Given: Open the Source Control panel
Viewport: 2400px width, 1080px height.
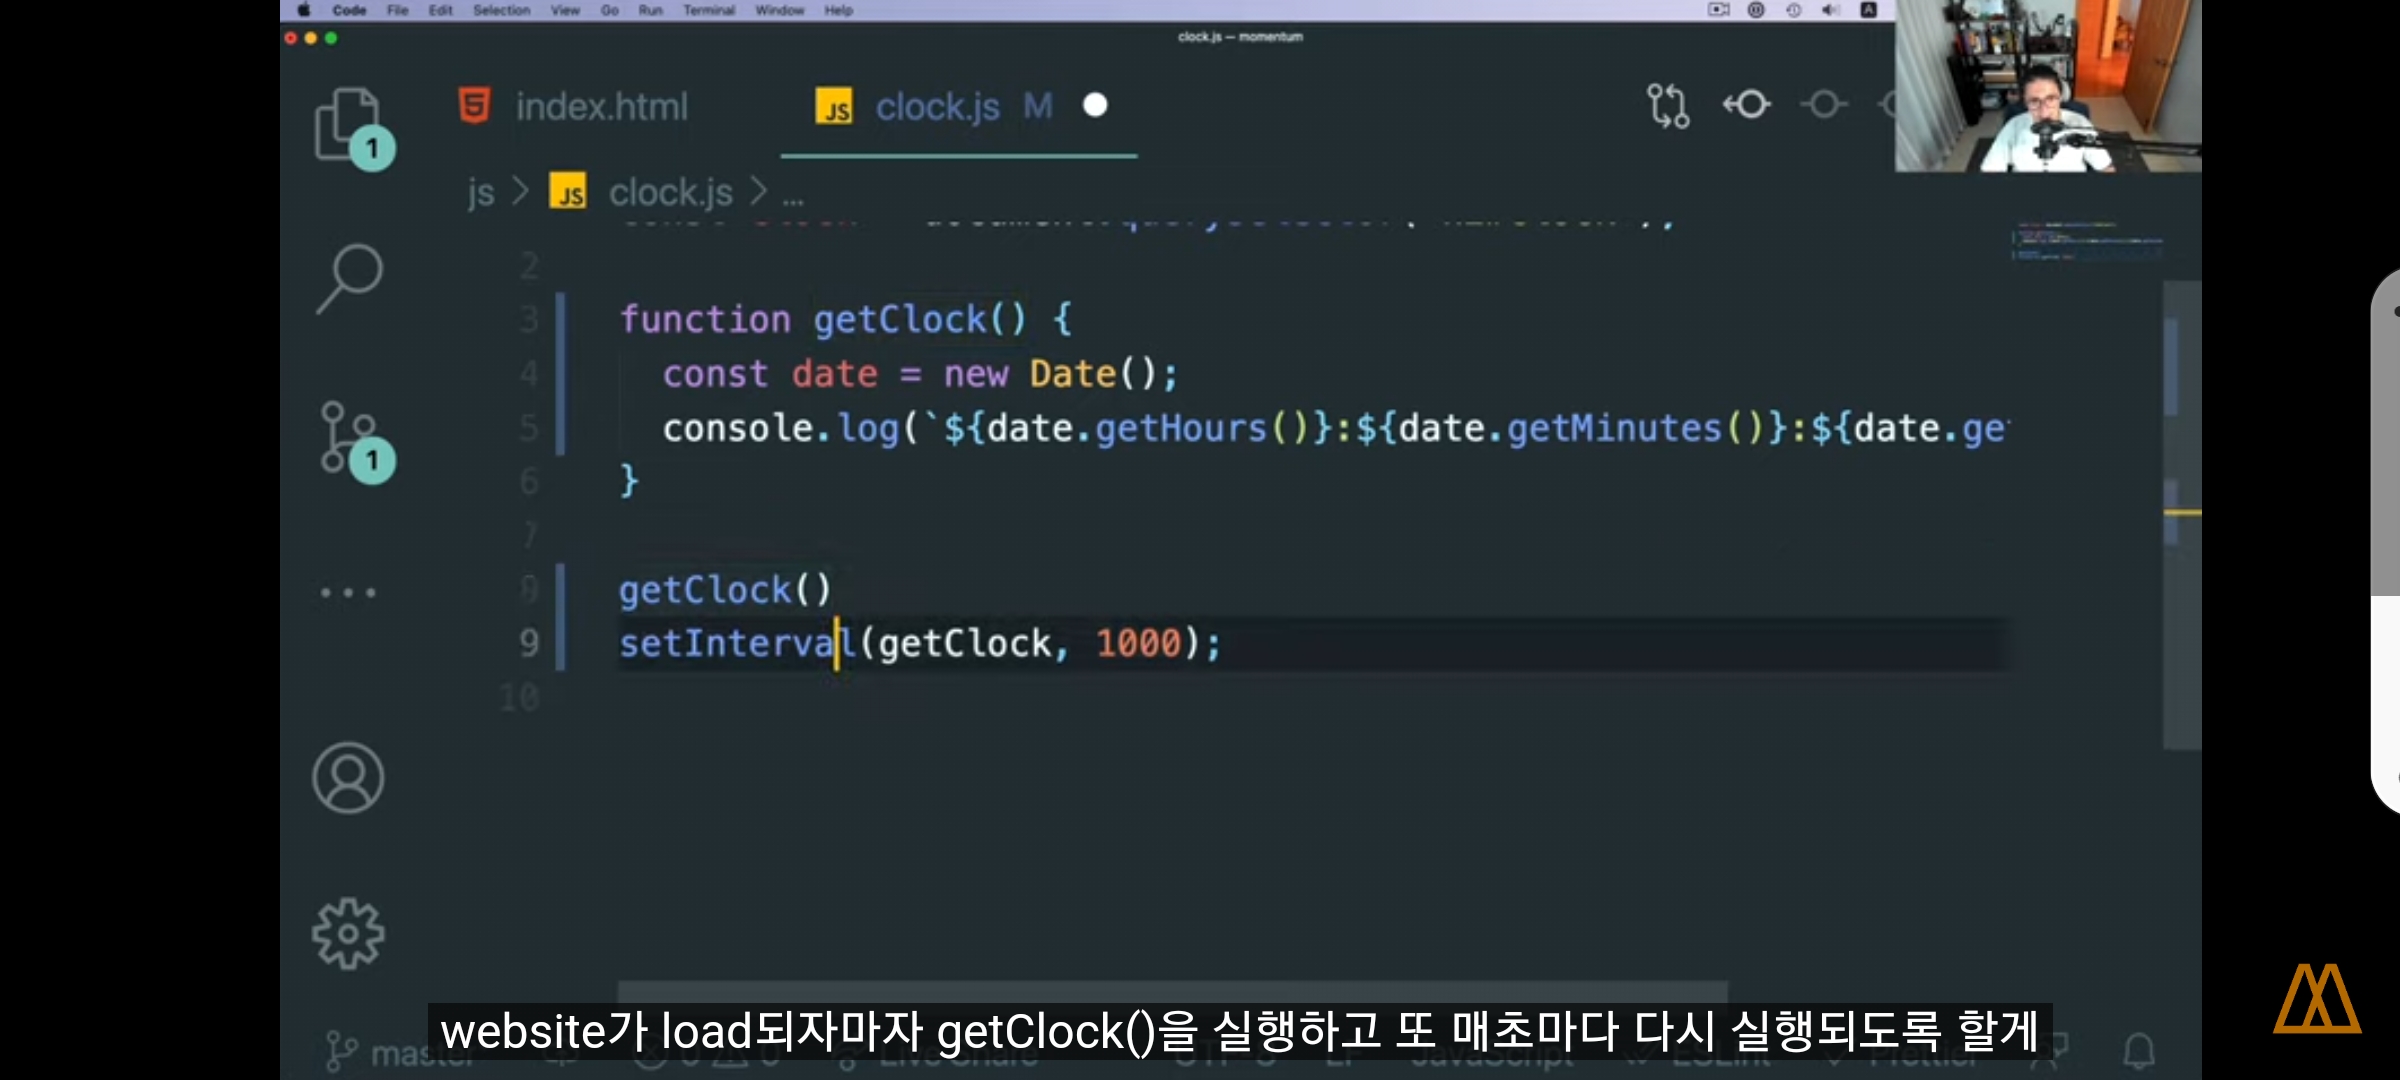Looking at the screenshot, I should 347,437.
